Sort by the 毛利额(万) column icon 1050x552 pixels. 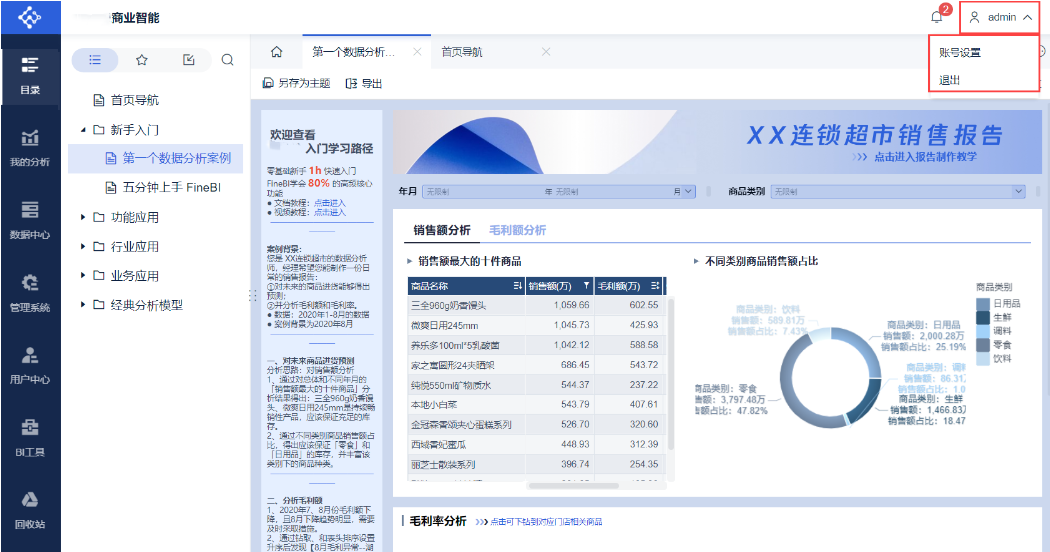pyautogui.click(x=655, y=286)
